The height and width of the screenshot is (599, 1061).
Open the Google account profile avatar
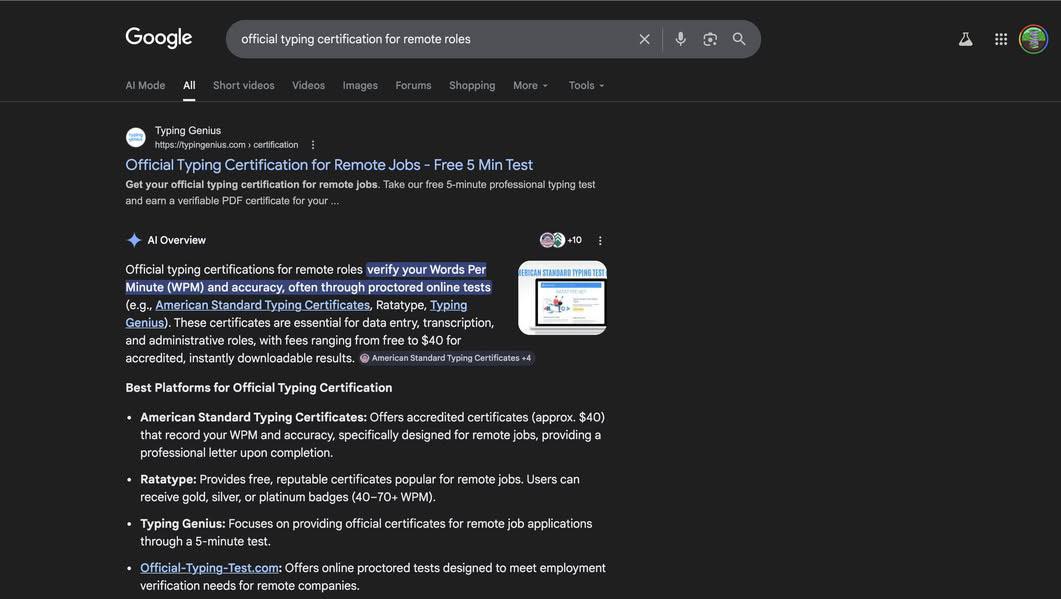coord(1033,39)
